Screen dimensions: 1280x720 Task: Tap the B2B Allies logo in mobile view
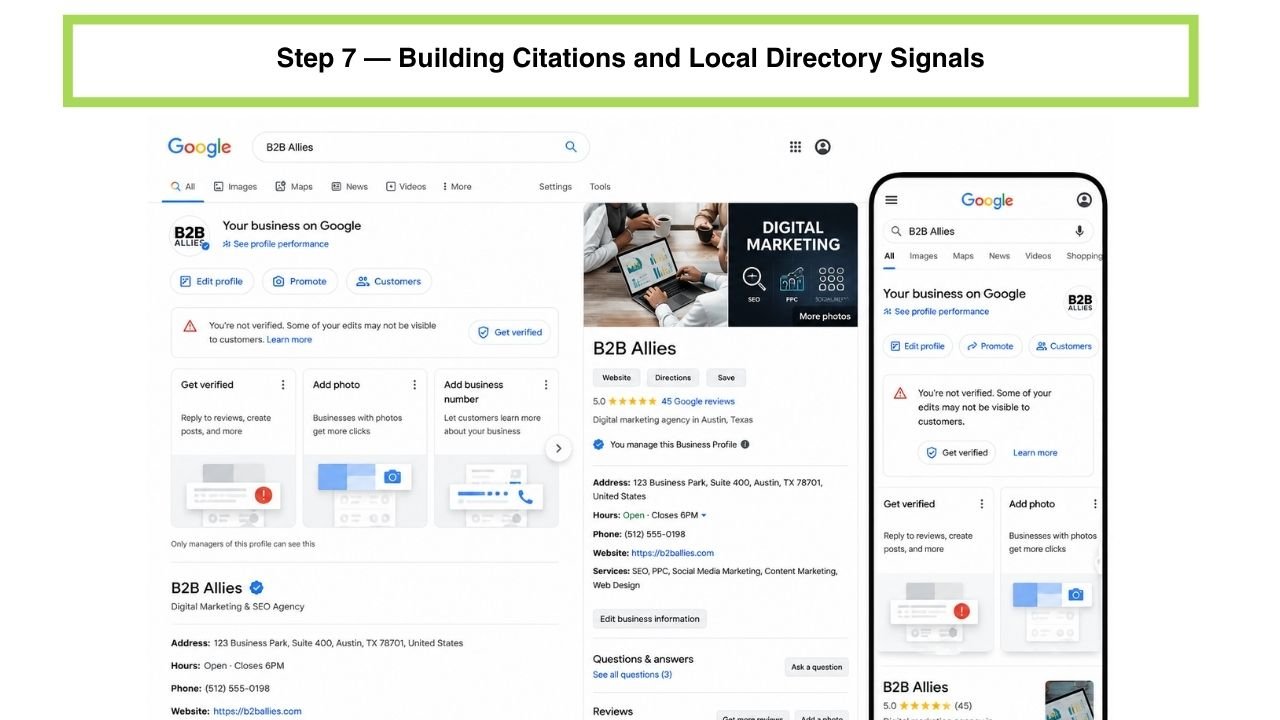point(1079,301)
